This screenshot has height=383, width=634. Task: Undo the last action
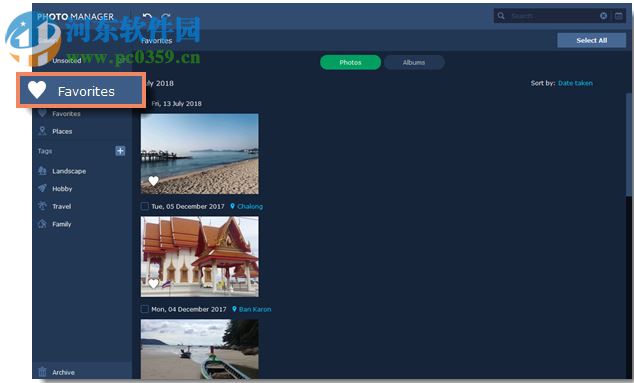(x=147, y=17)
